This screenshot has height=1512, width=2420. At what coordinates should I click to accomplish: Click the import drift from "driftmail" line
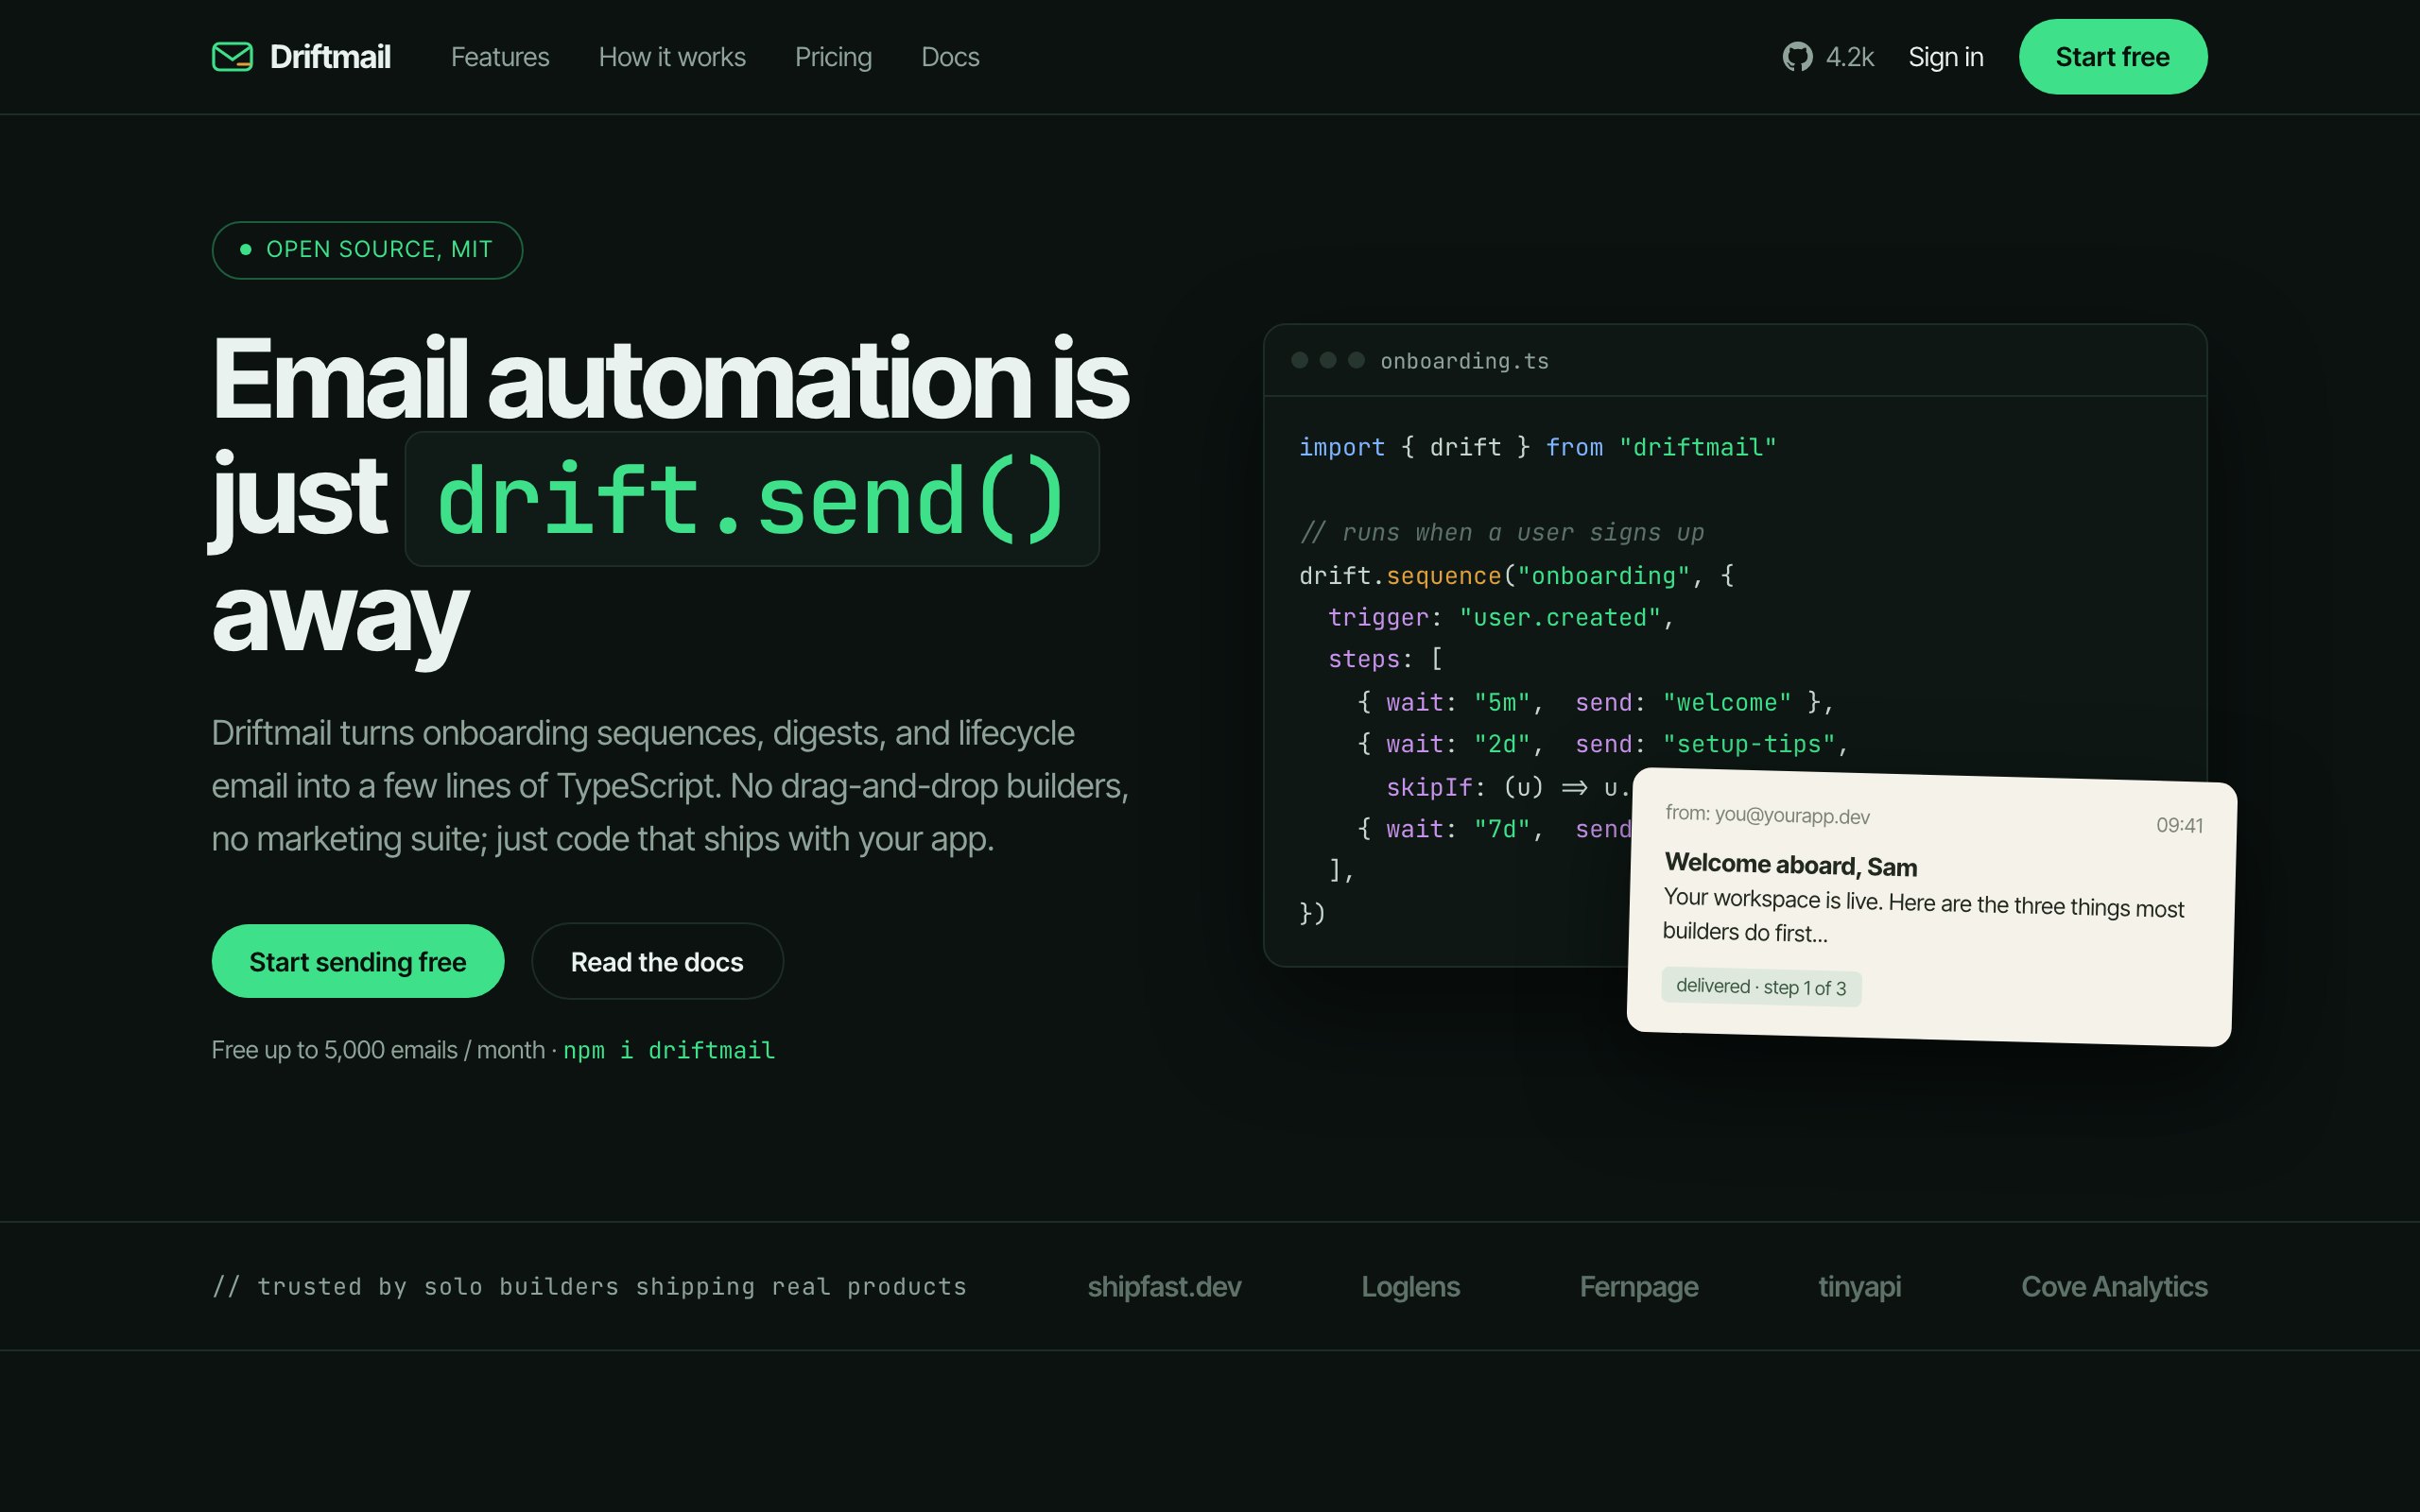1537,447
